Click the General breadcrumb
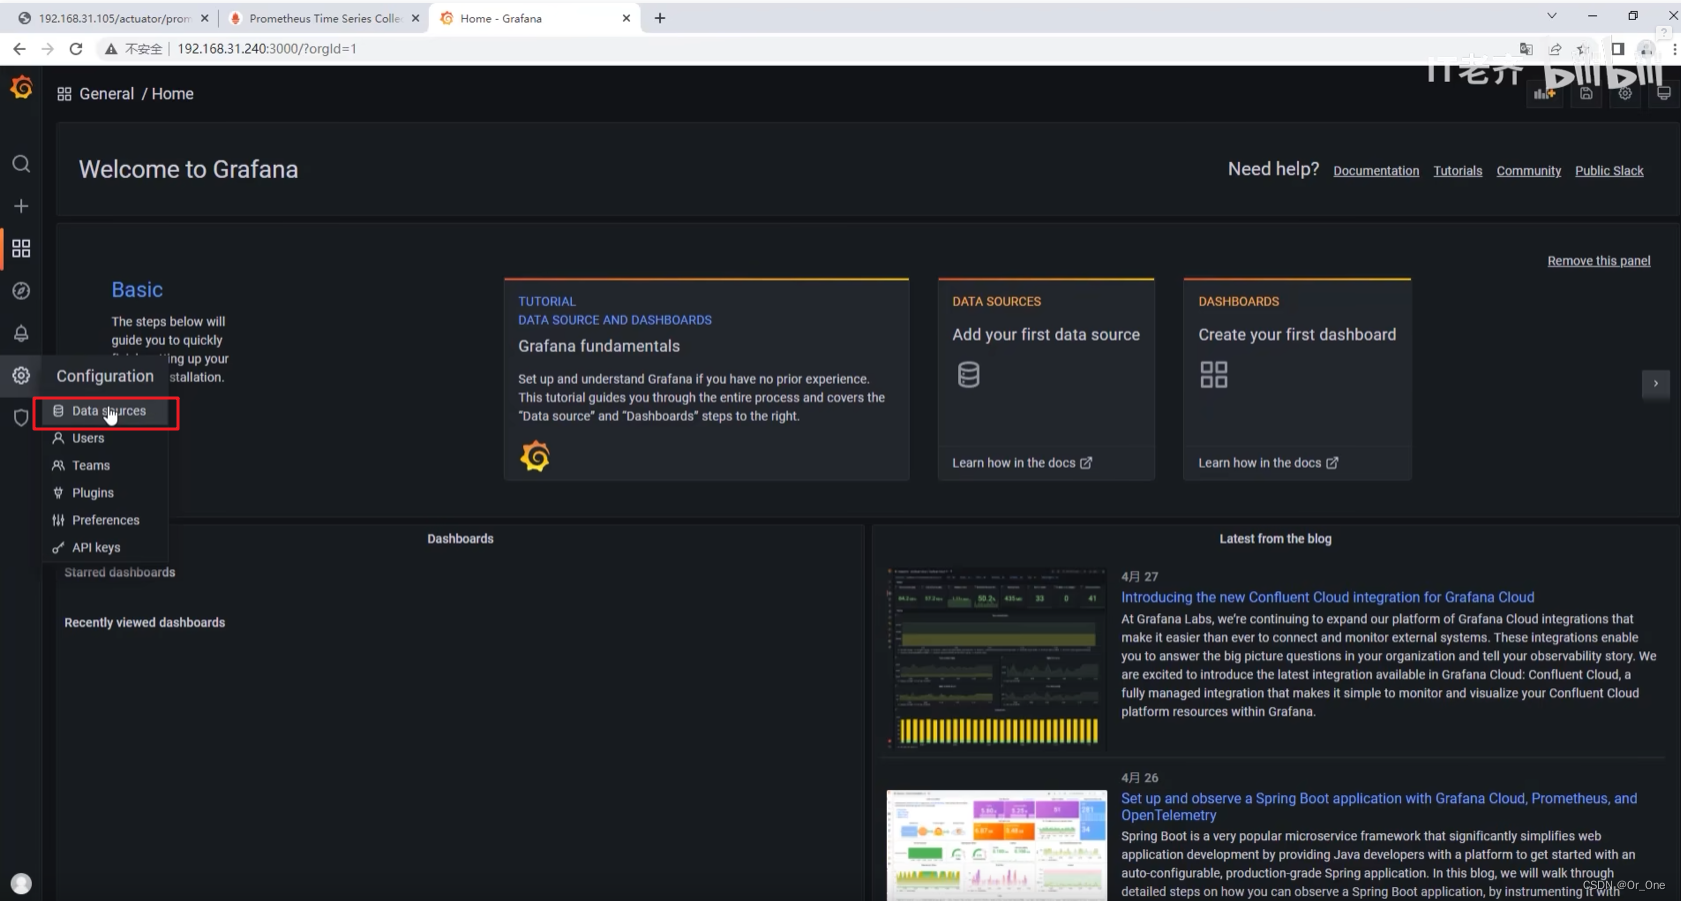 (x=107, y=94)
